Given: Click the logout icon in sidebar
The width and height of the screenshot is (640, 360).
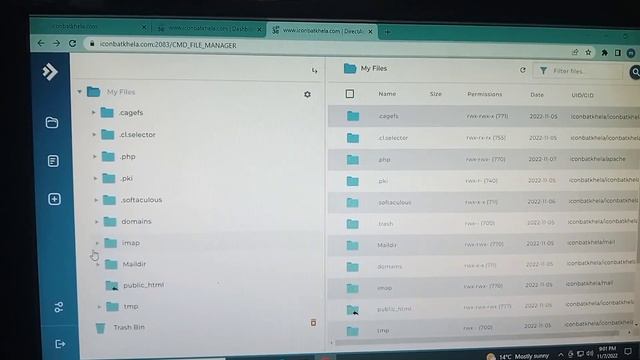Looking at the screenshot, I should tap(60, 344).
